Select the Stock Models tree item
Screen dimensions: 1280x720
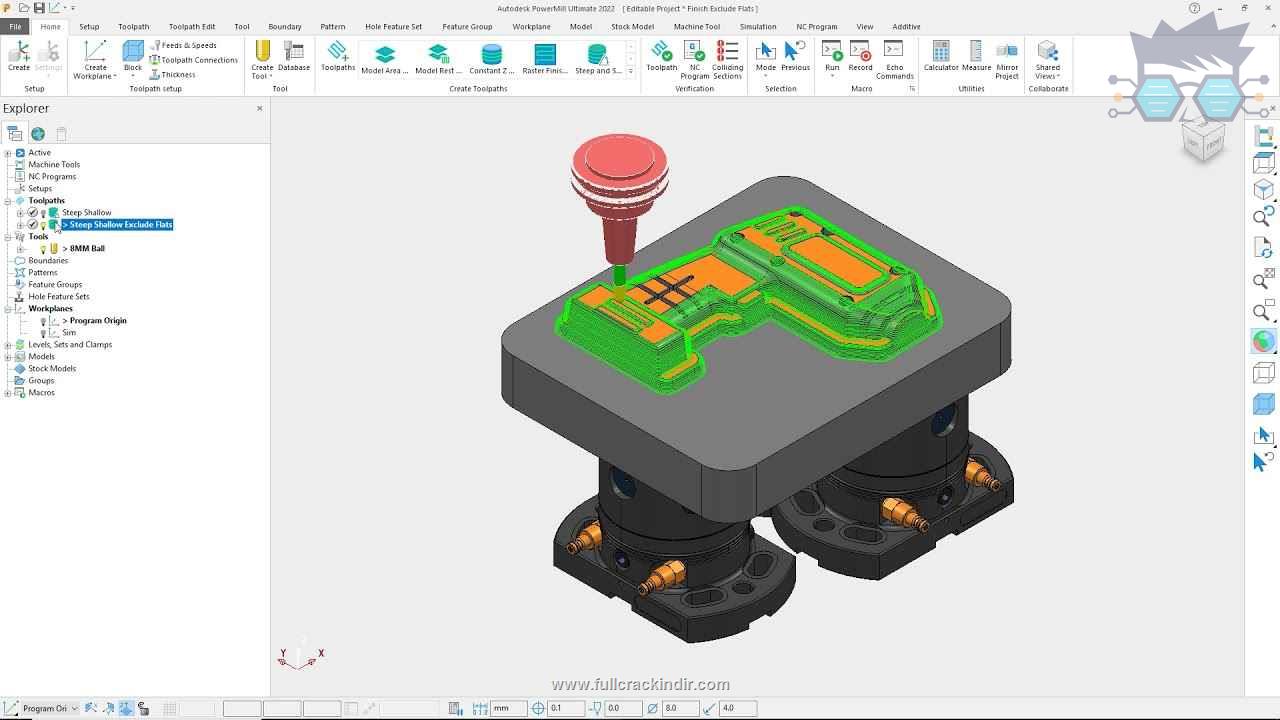(52, 369)
